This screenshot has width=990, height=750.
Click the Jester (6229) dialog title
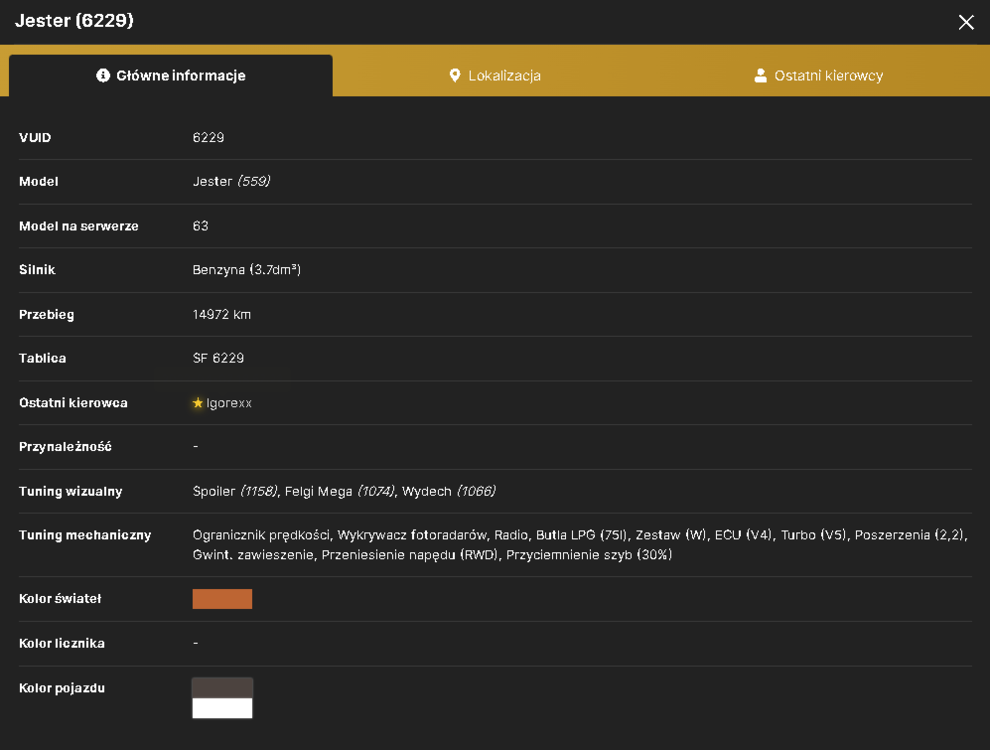tap(75, 21)
